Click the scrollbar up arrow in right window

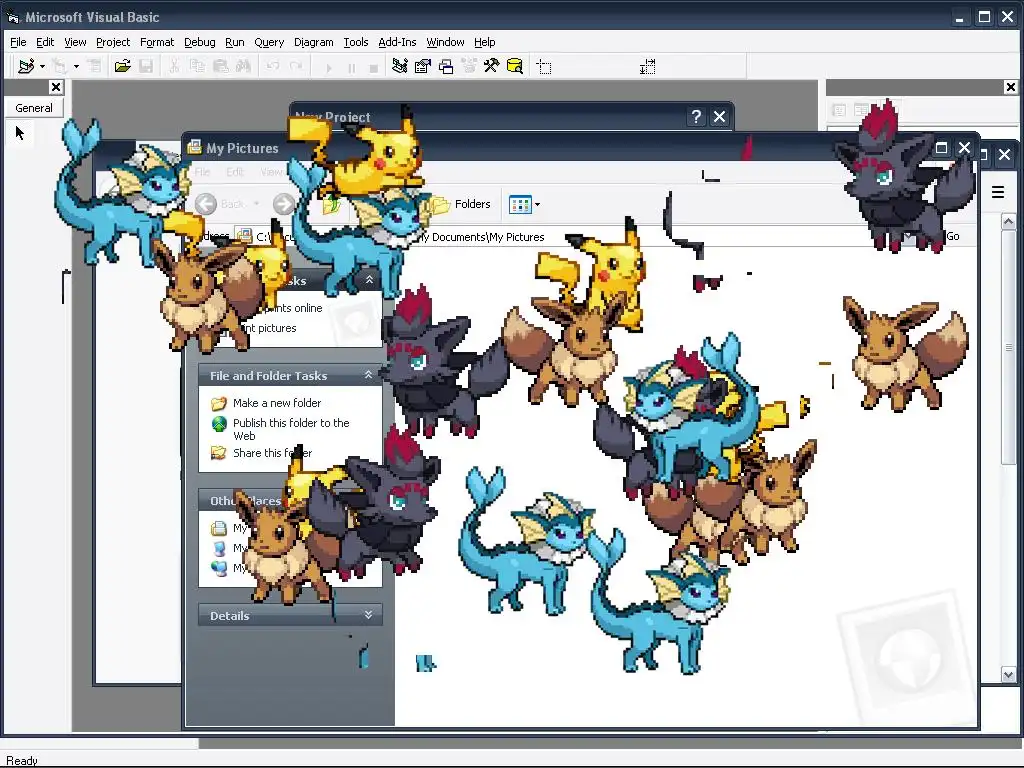[x=1008, y=221]
